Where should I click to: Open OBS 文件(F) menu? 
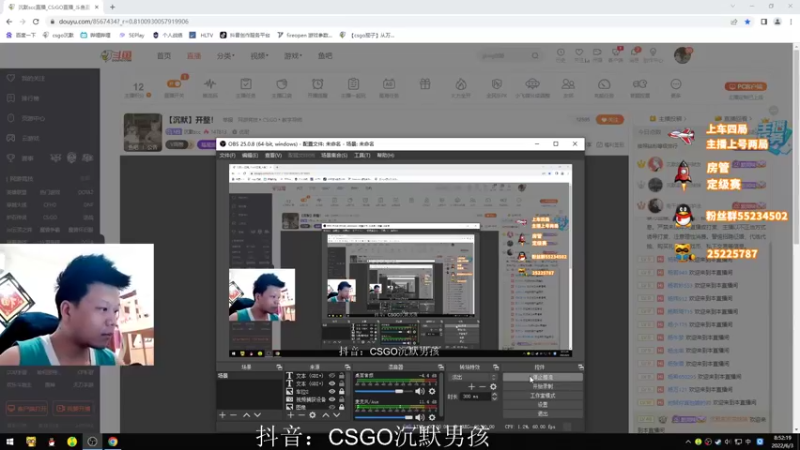227,155
